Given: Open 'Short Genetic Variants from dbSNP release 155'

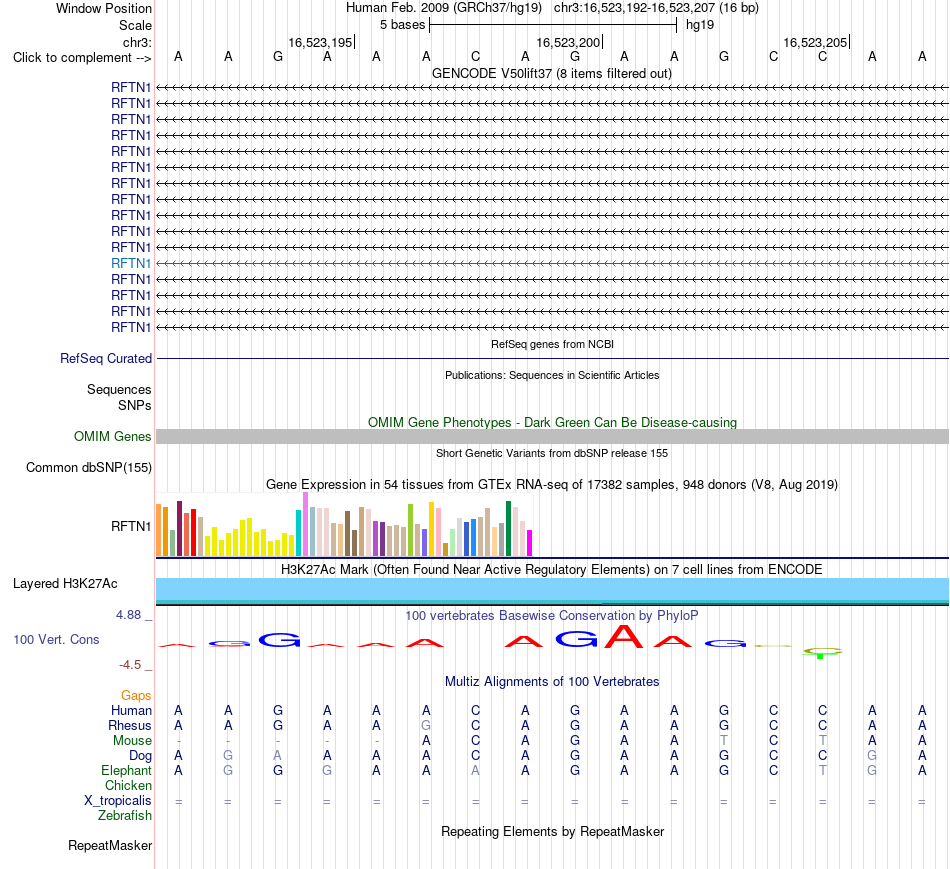Looking at the screenshot, I should point(552,453).
